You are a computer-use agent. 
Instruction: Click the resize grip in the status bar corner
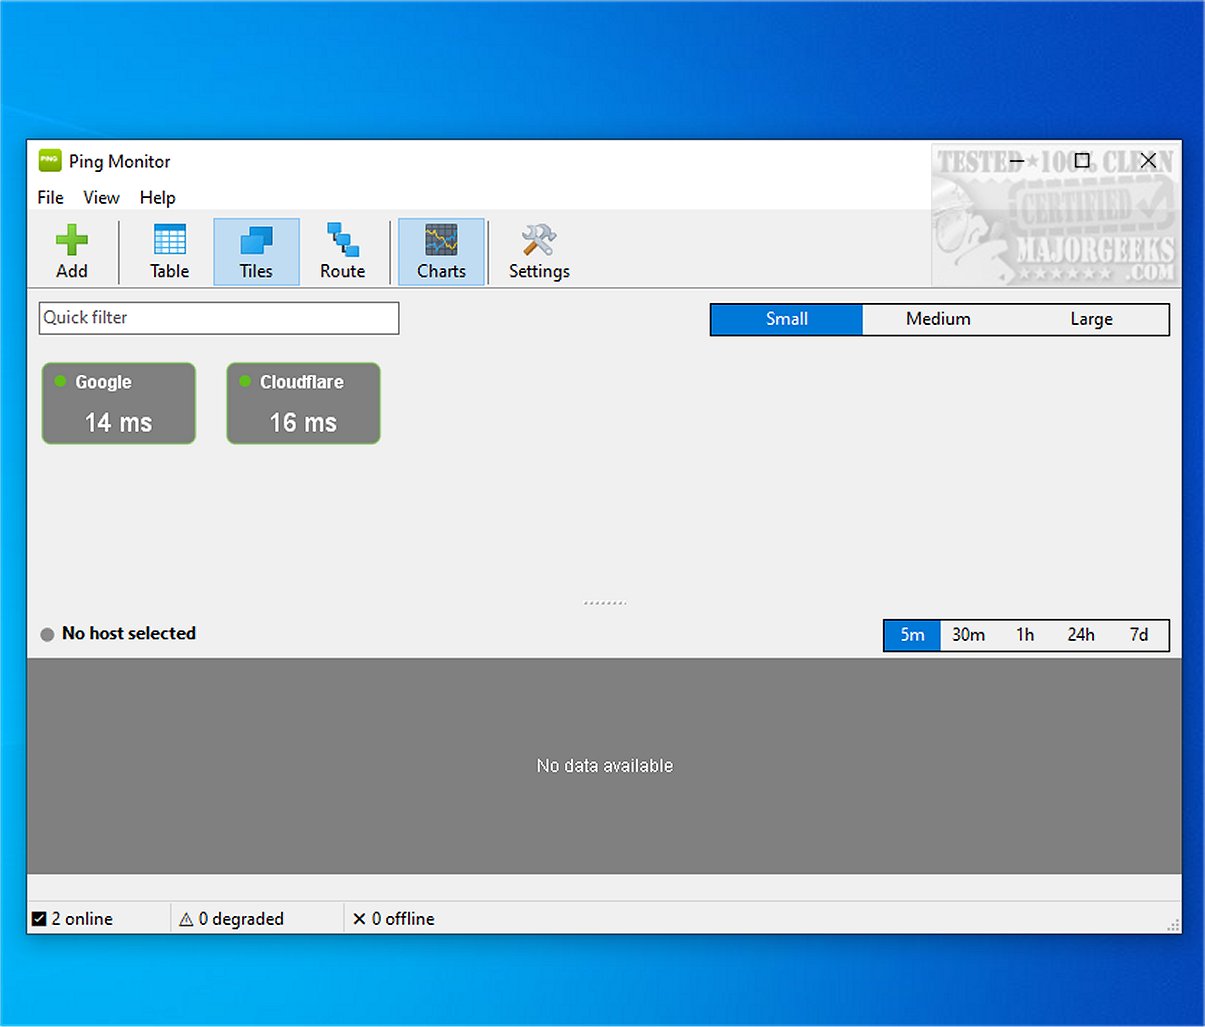pyautogui.click(x=1173, y=925)
